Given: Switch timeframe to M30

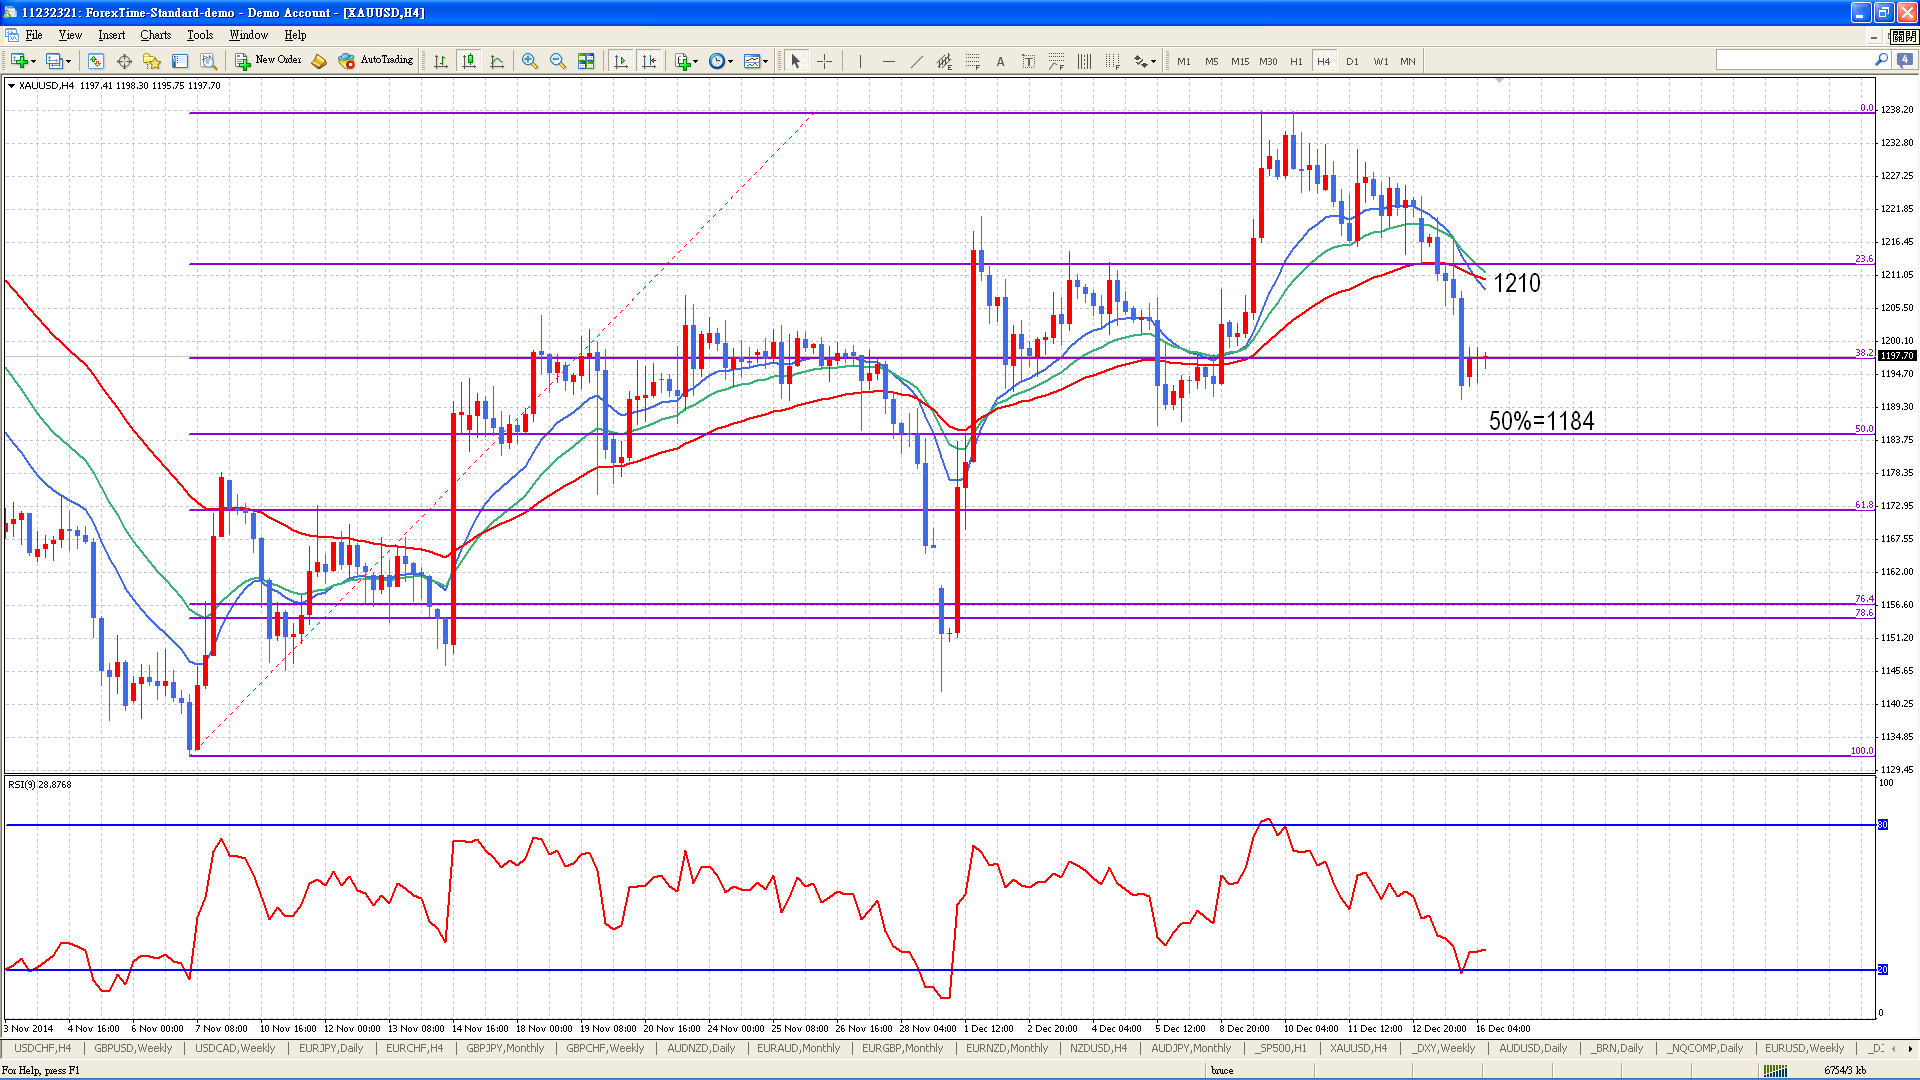Looking at the screenshot, I should pyautogui.click(x=1268, y=61).
